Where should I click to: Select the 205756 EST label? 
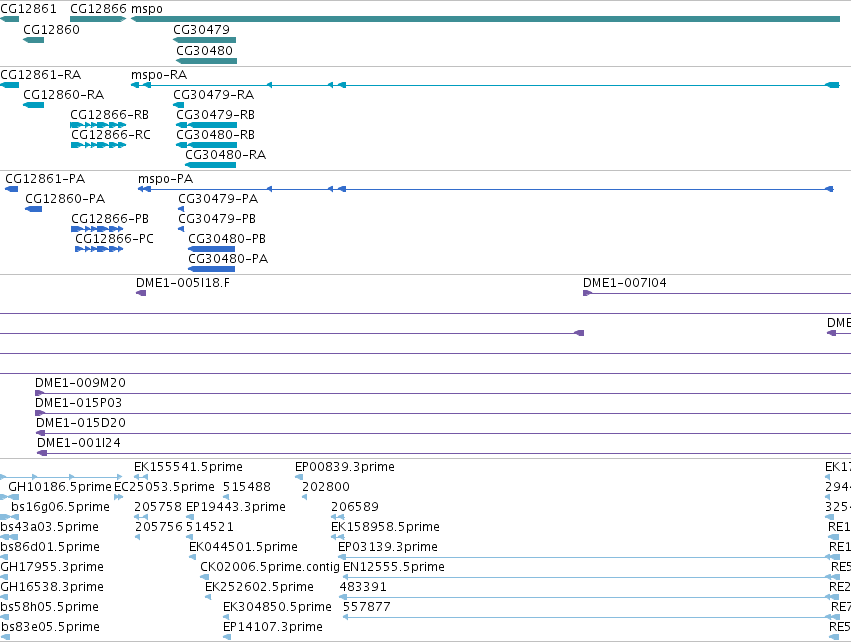158,527
